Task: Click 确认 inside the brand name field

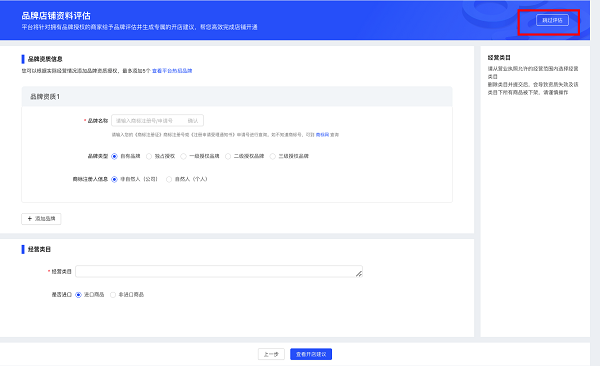Action: click(193, 121)
